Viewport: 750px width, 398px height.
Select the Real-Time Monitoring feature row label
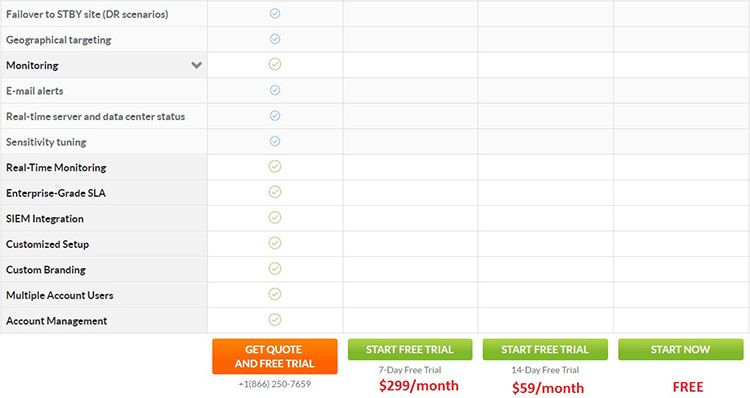[56, 167]
